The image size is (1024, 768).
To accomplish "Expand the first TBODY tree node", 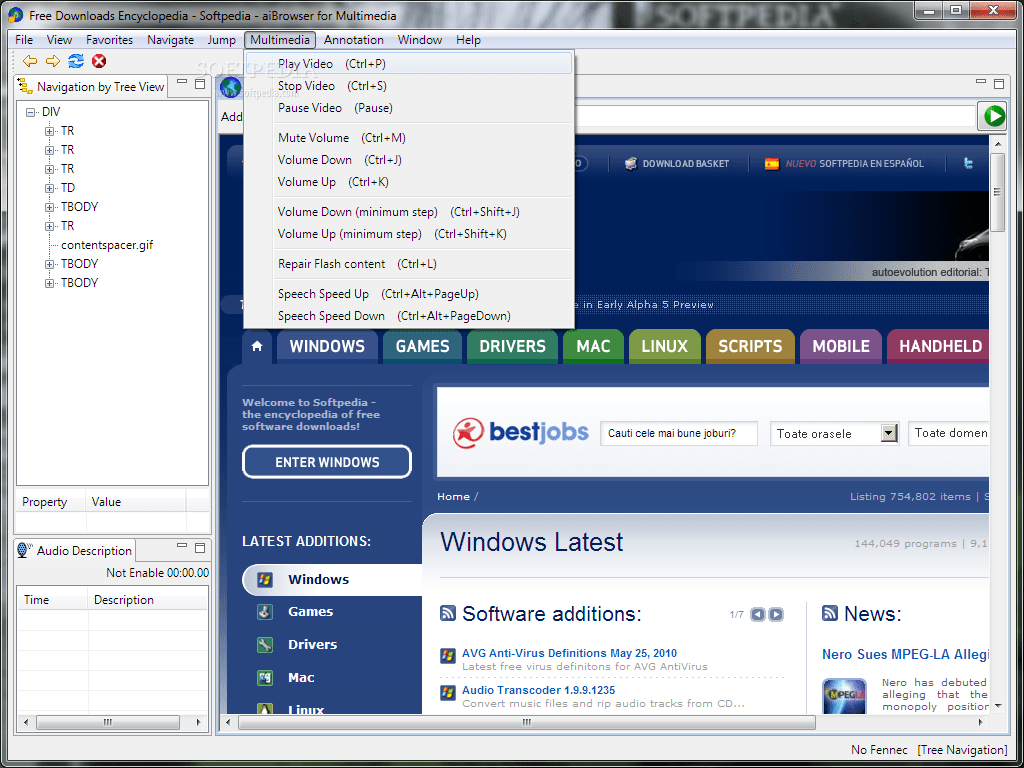I will coord(49,207).
